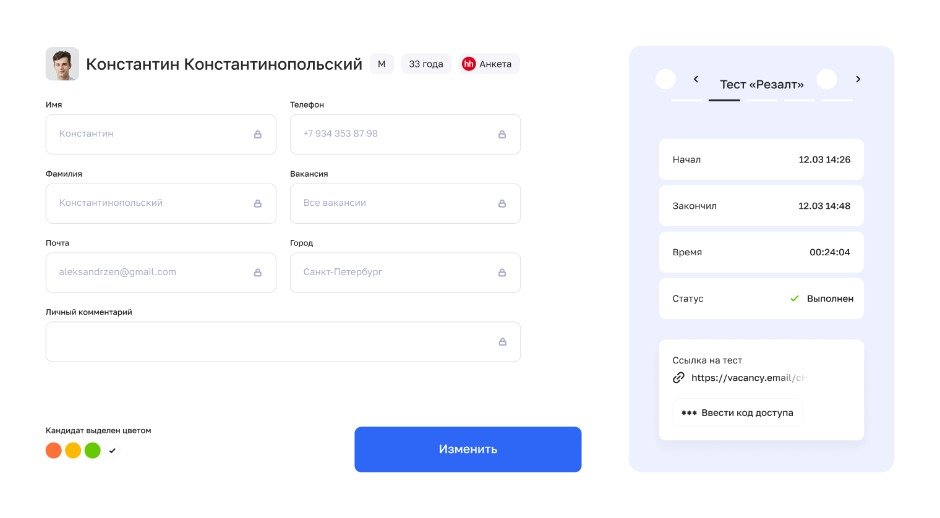The height and width of the screenshot is (518, 940).
Task: Click the lock icon in the Город field
Action: coord(501,272)
